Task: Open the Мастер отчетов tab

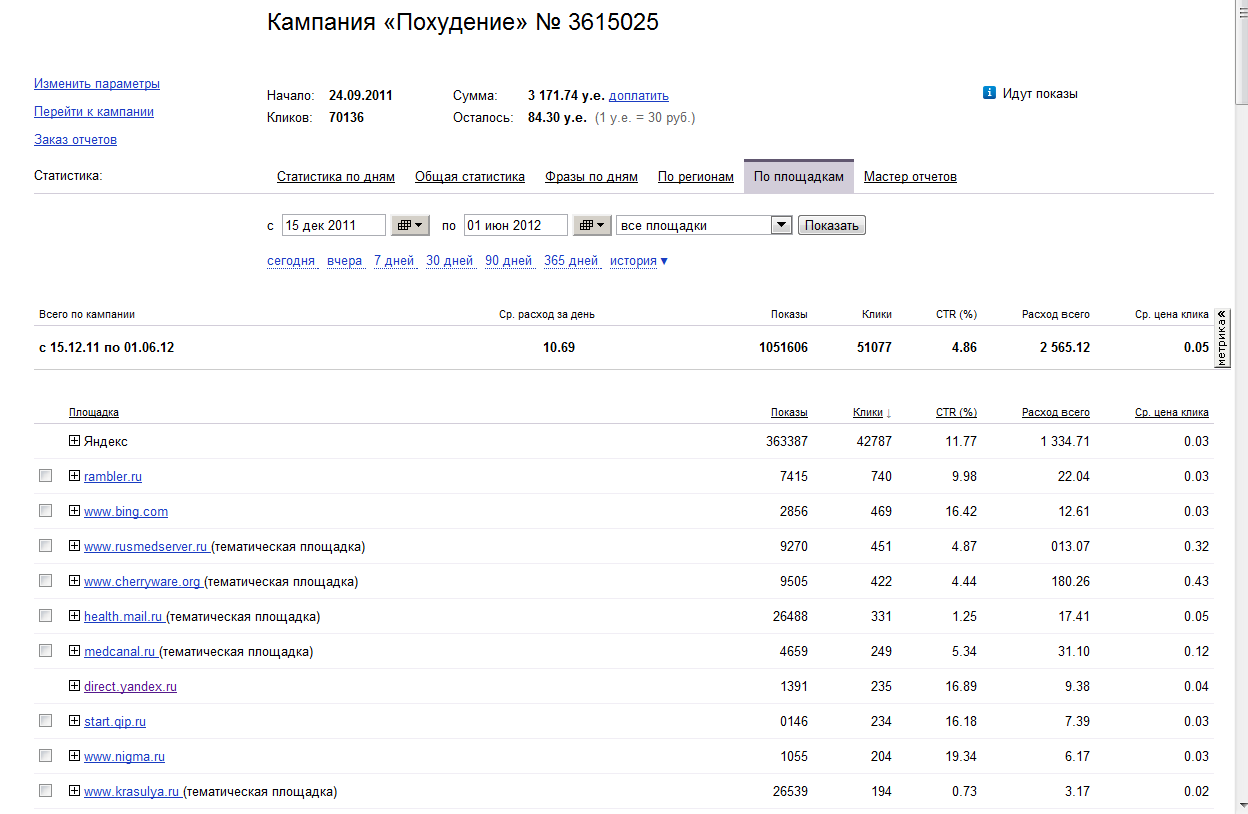Action: 910,177
